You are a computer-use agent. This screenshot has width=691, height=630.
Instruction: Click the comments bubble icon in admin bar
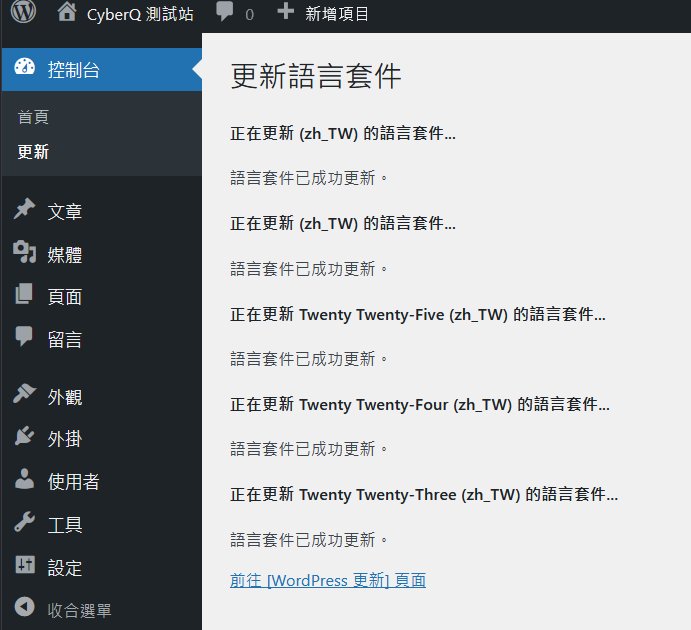225,11
